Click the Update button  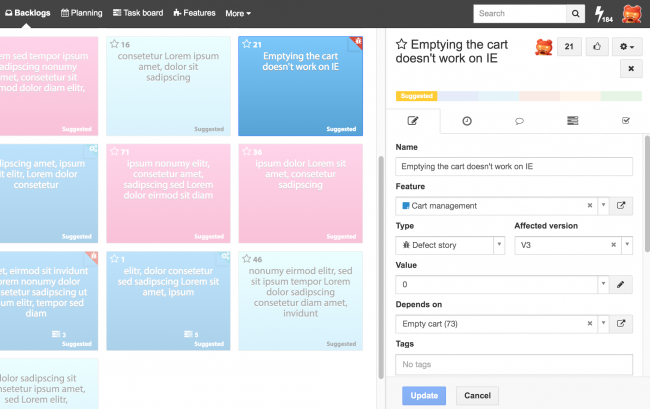coord(424,396)
